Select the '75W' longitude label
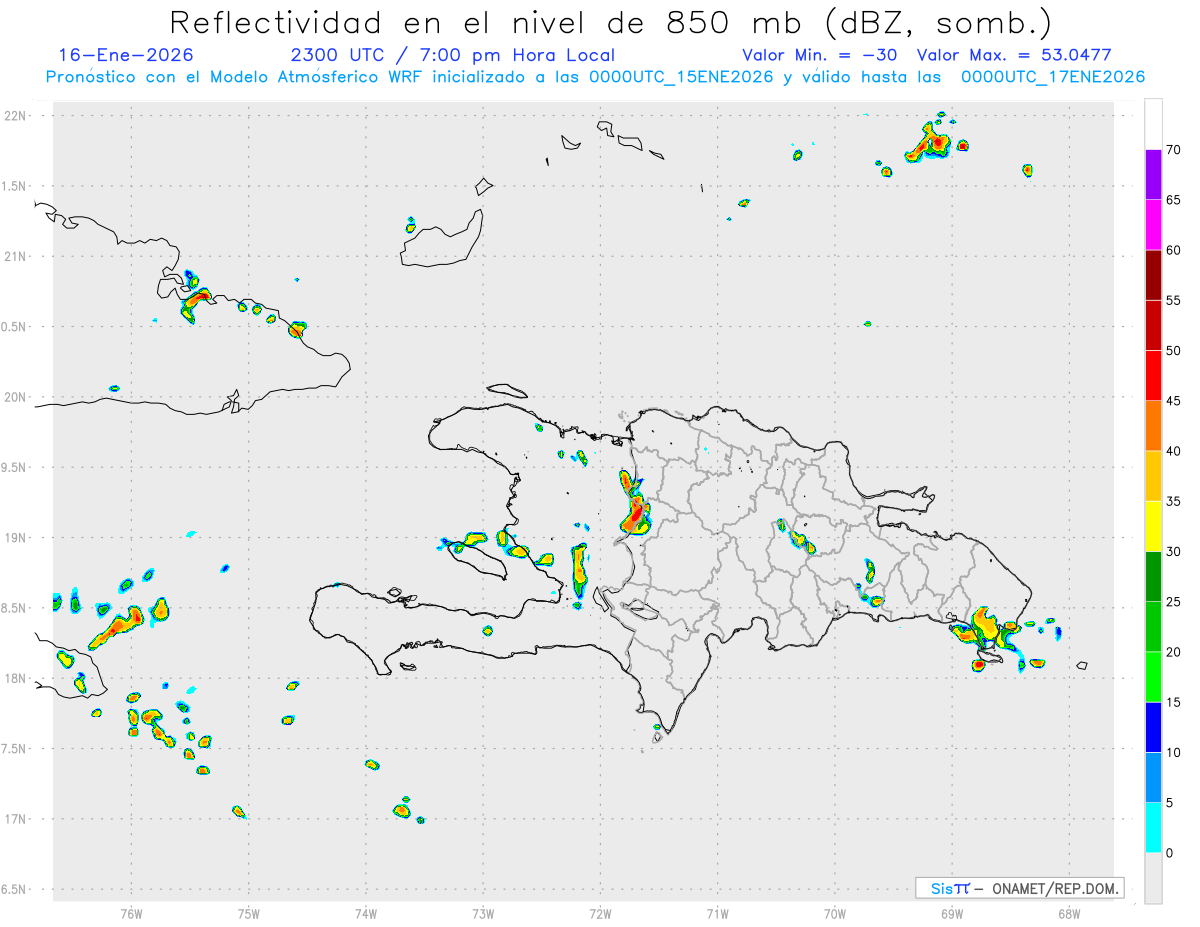 click(x=248, y=914)
